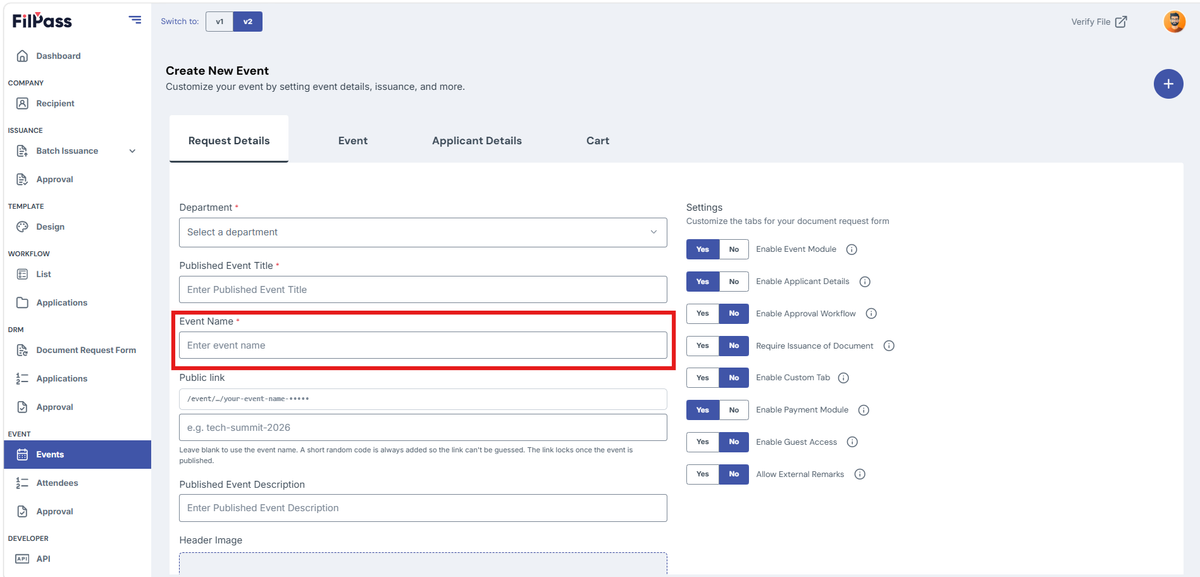Image resolution: width=1200 pixels, height=577 pixels.
Task: Set Enable Custom Tab to Yes
Action: point(703,378)
